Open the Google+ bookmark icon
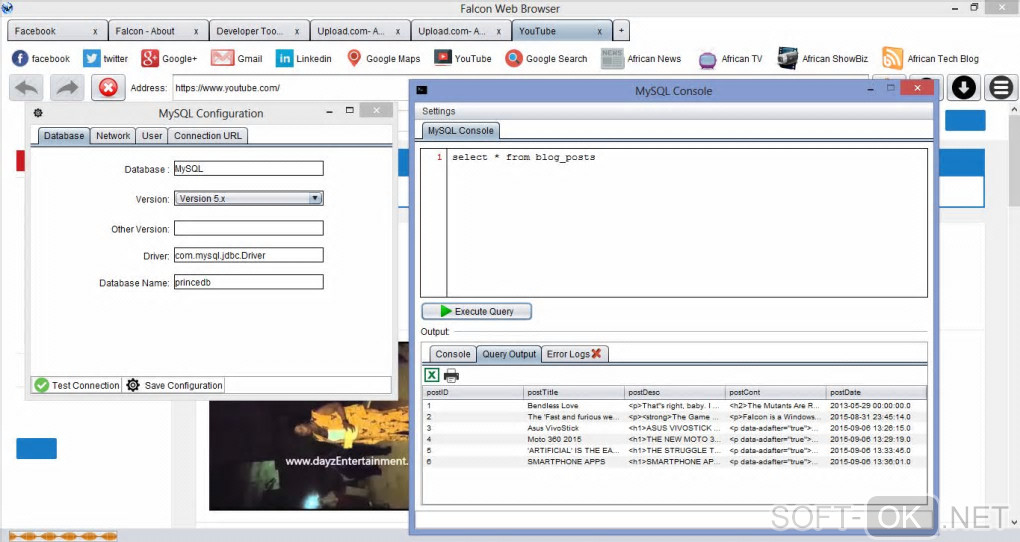The width and height of the screenshot is (1020, 542). (x=150, y=59)
